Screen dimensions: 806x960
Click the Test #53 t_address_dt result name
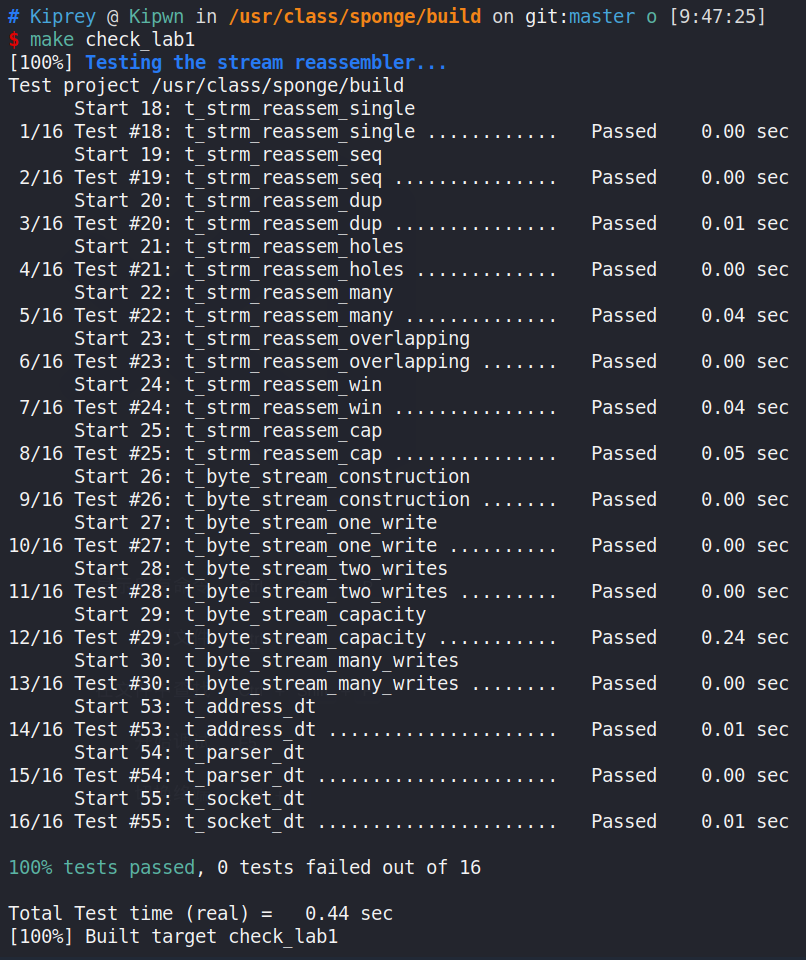coord(250,729)
